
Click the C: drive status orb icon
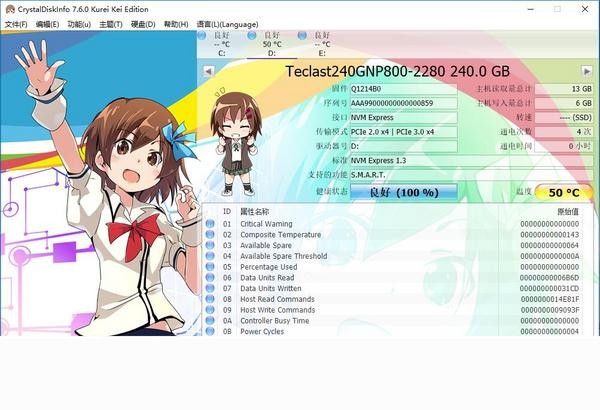[x=202, y=36]
